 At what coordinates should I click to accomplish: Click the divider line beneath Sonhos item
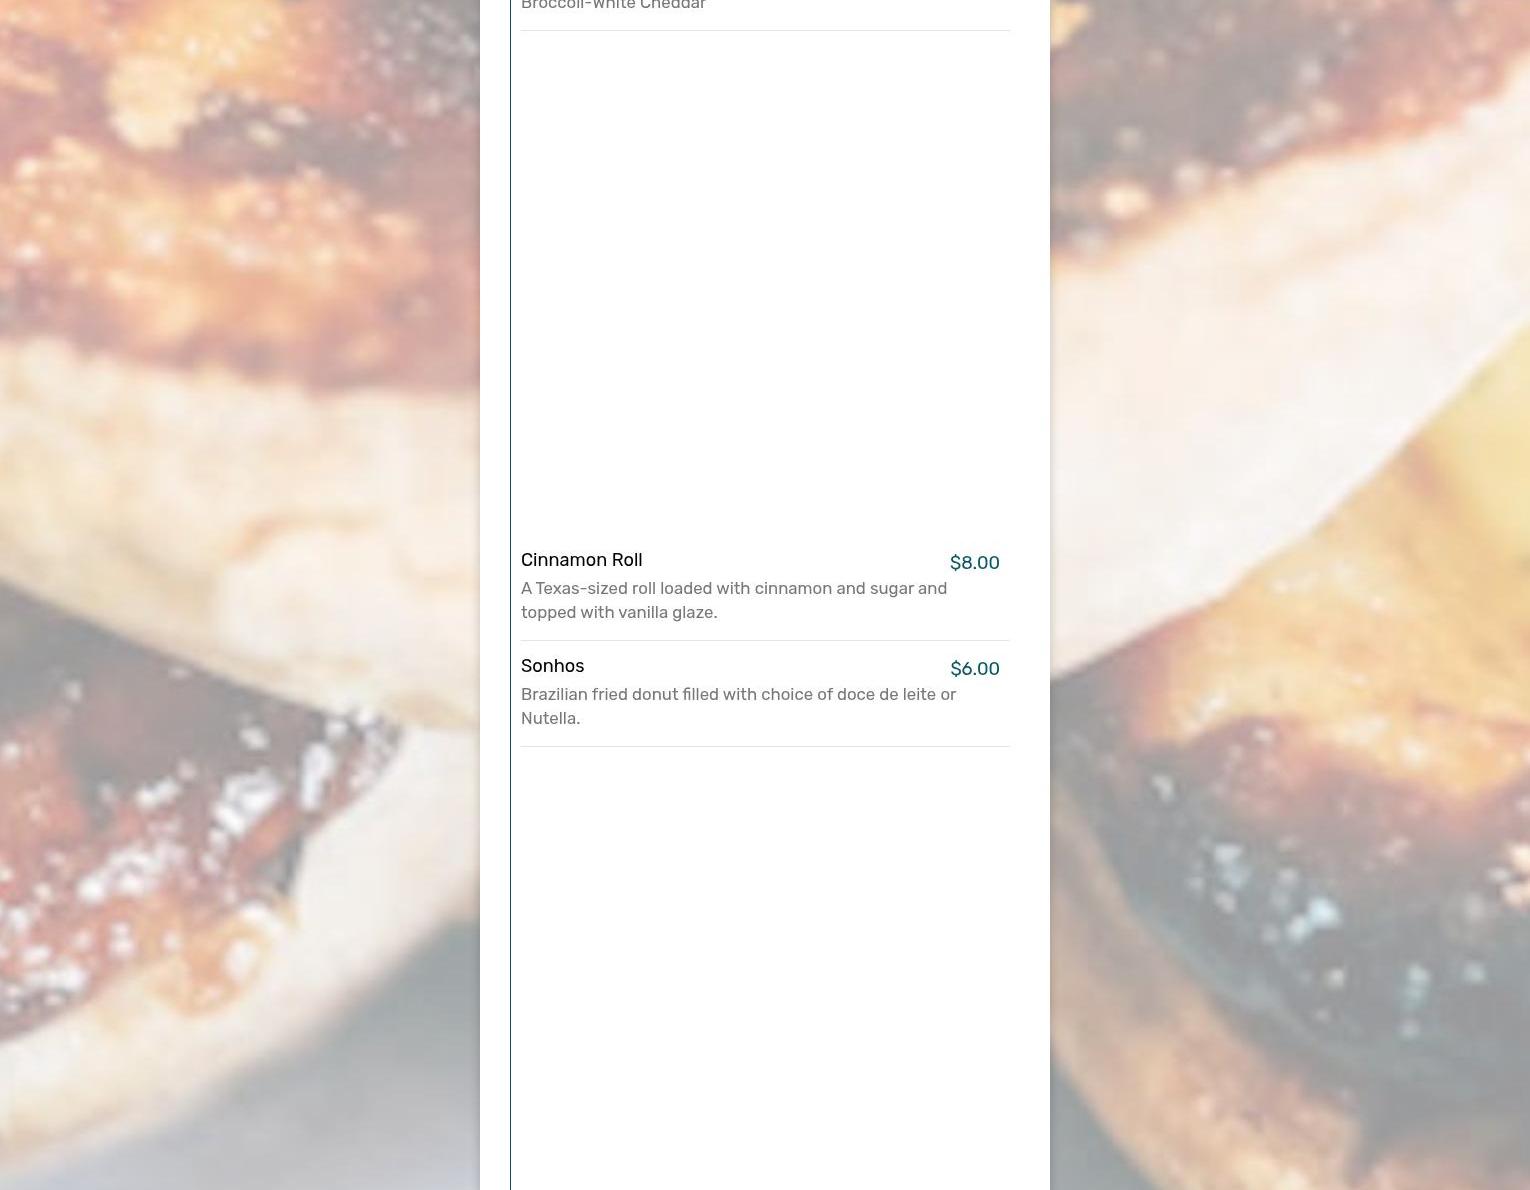(x=765, y=746)
